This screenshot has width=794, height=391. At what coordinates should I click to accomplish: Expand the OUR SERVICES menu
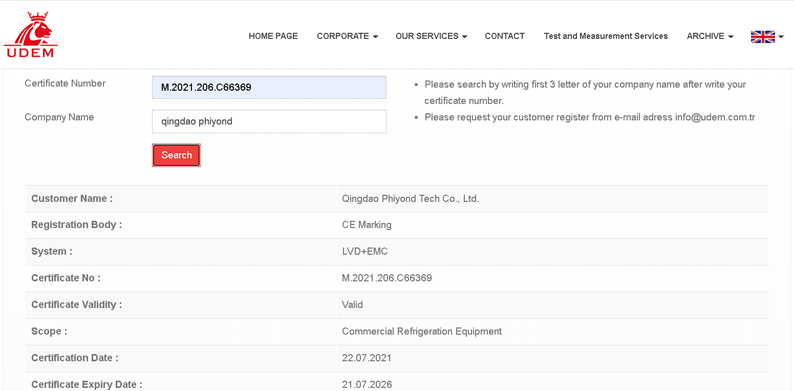431,36
